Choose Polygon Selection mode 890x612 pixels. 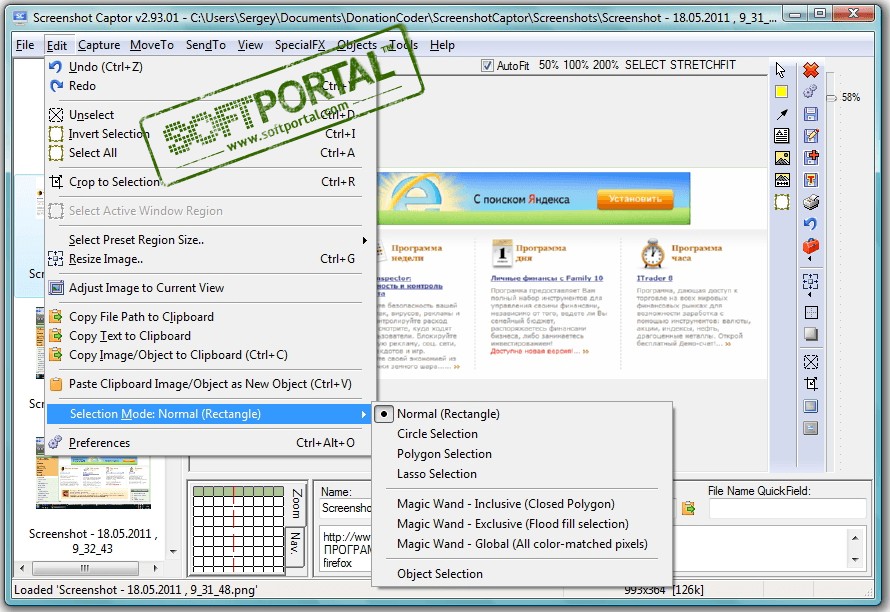444,454
